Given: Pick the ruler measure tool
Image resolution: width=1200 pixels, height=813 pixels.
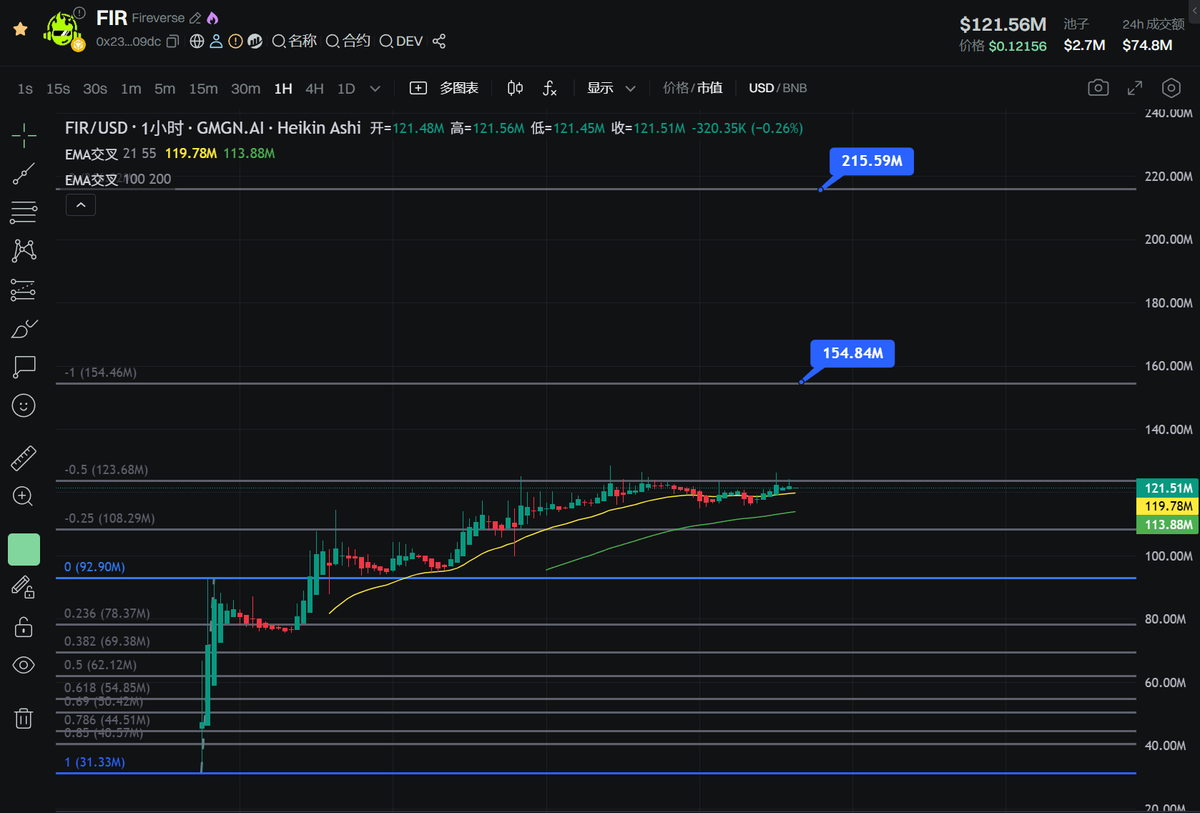Looking at the screenshot, I should (x=24, y=459).
